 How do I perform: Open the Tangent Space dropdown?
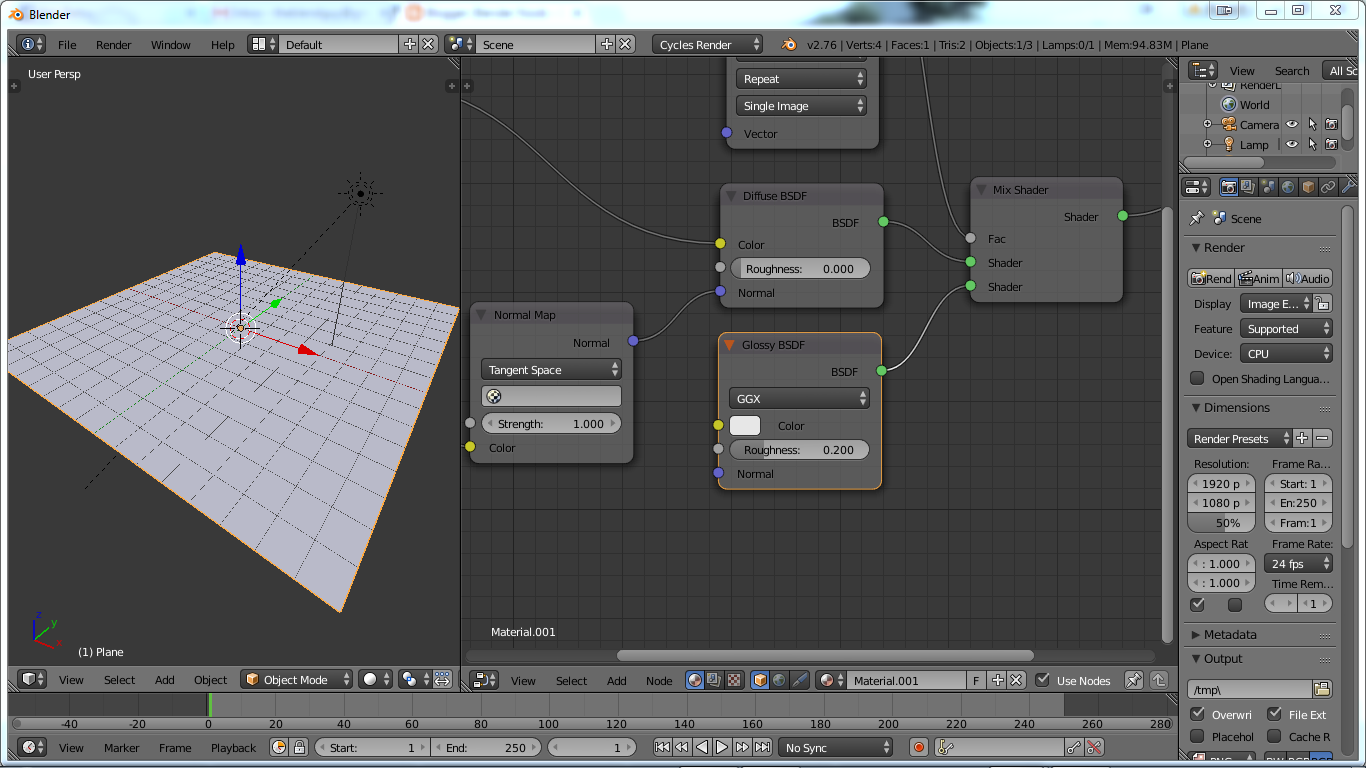[x=551, y=370]
